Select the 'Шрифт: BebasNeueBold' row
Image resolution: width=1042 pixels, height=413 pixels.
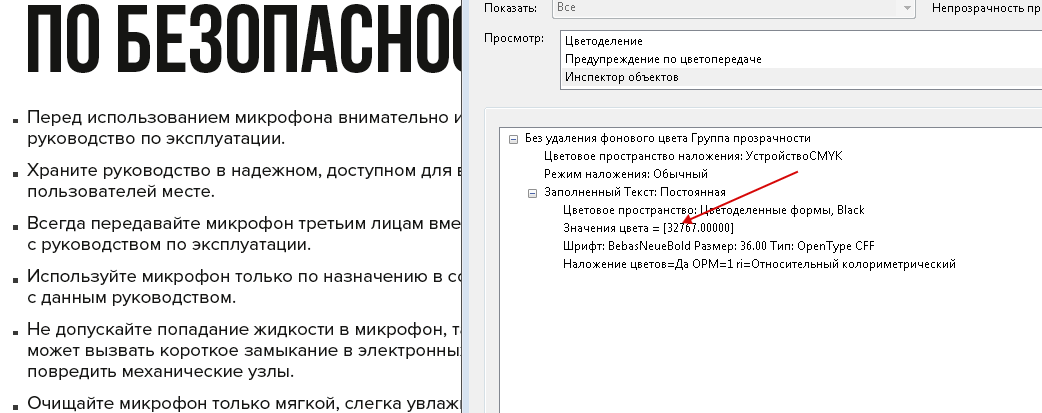[x=718, y=246]
